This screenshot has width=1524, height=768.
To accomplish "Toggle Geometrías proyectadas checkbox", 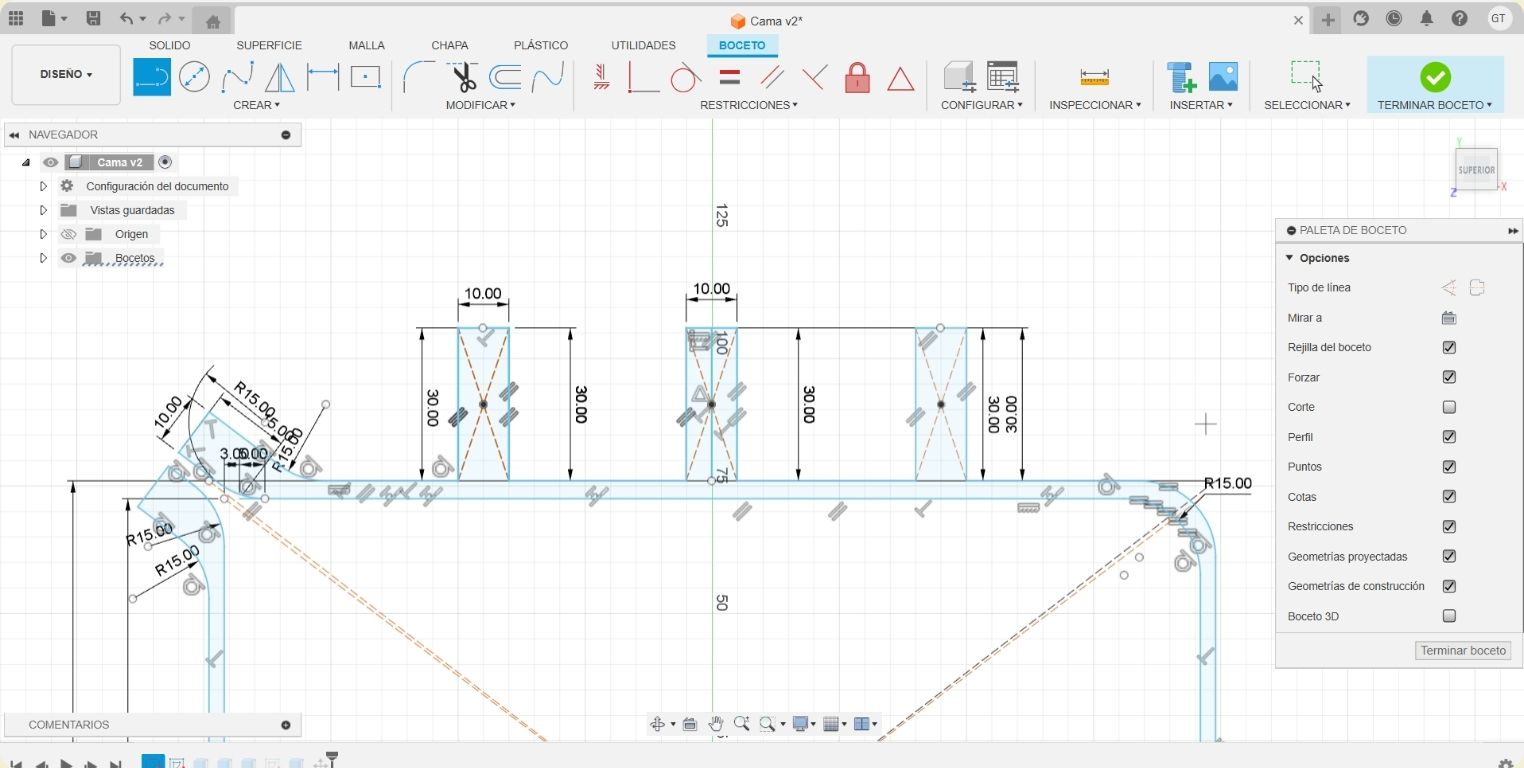I will tap(1449, 556).
